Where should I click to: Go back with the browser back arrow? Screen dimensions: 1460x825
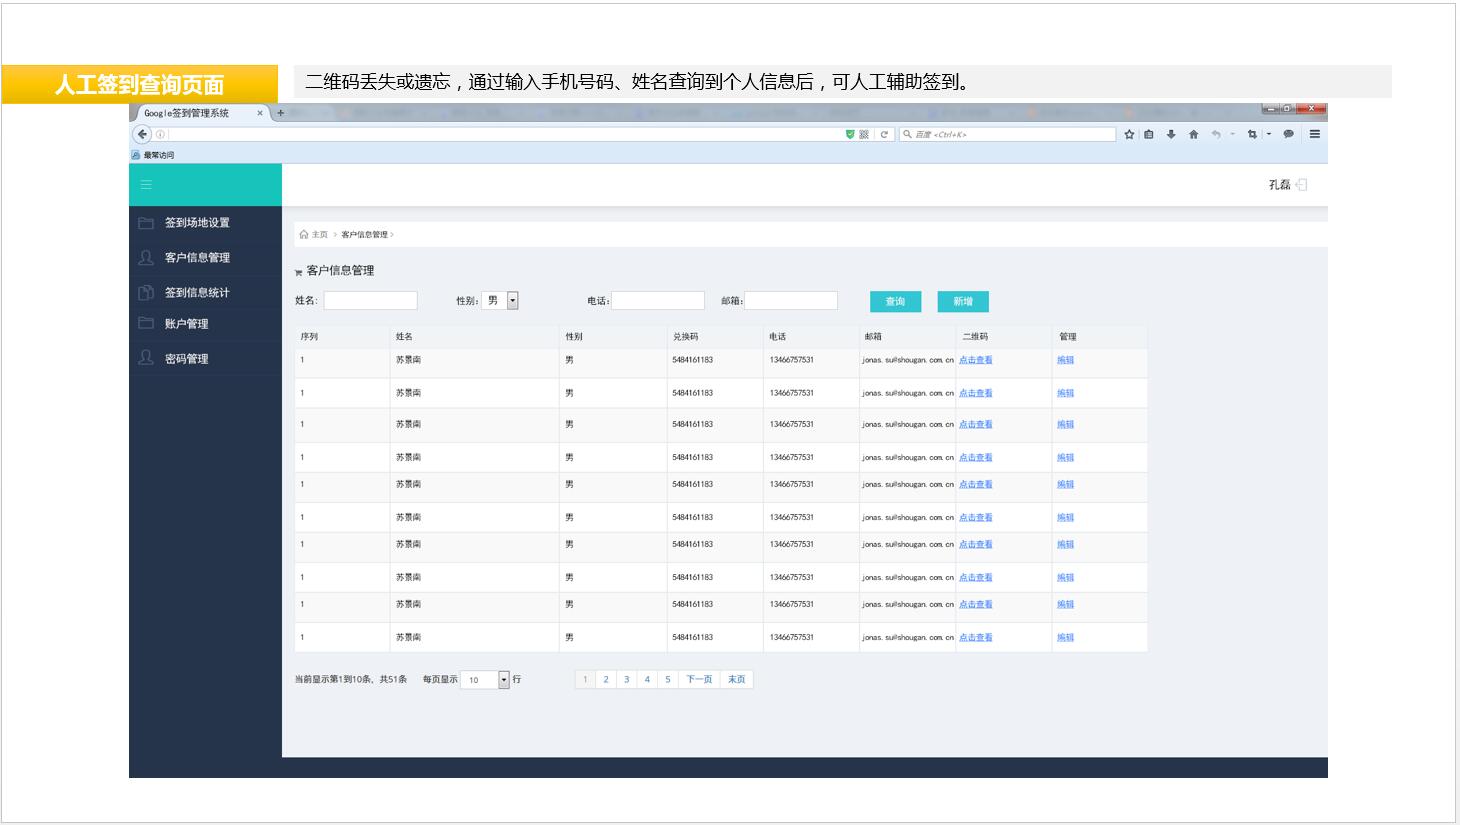point(142,134)
